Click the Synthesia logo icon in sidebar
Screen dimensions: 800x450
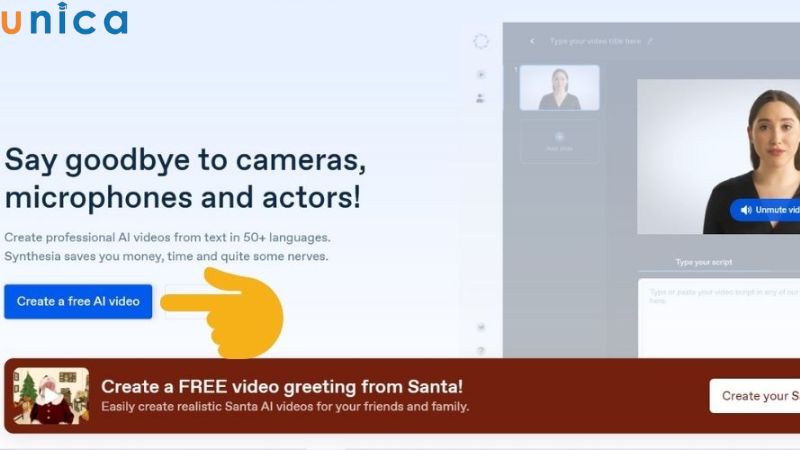coord(481,41)
